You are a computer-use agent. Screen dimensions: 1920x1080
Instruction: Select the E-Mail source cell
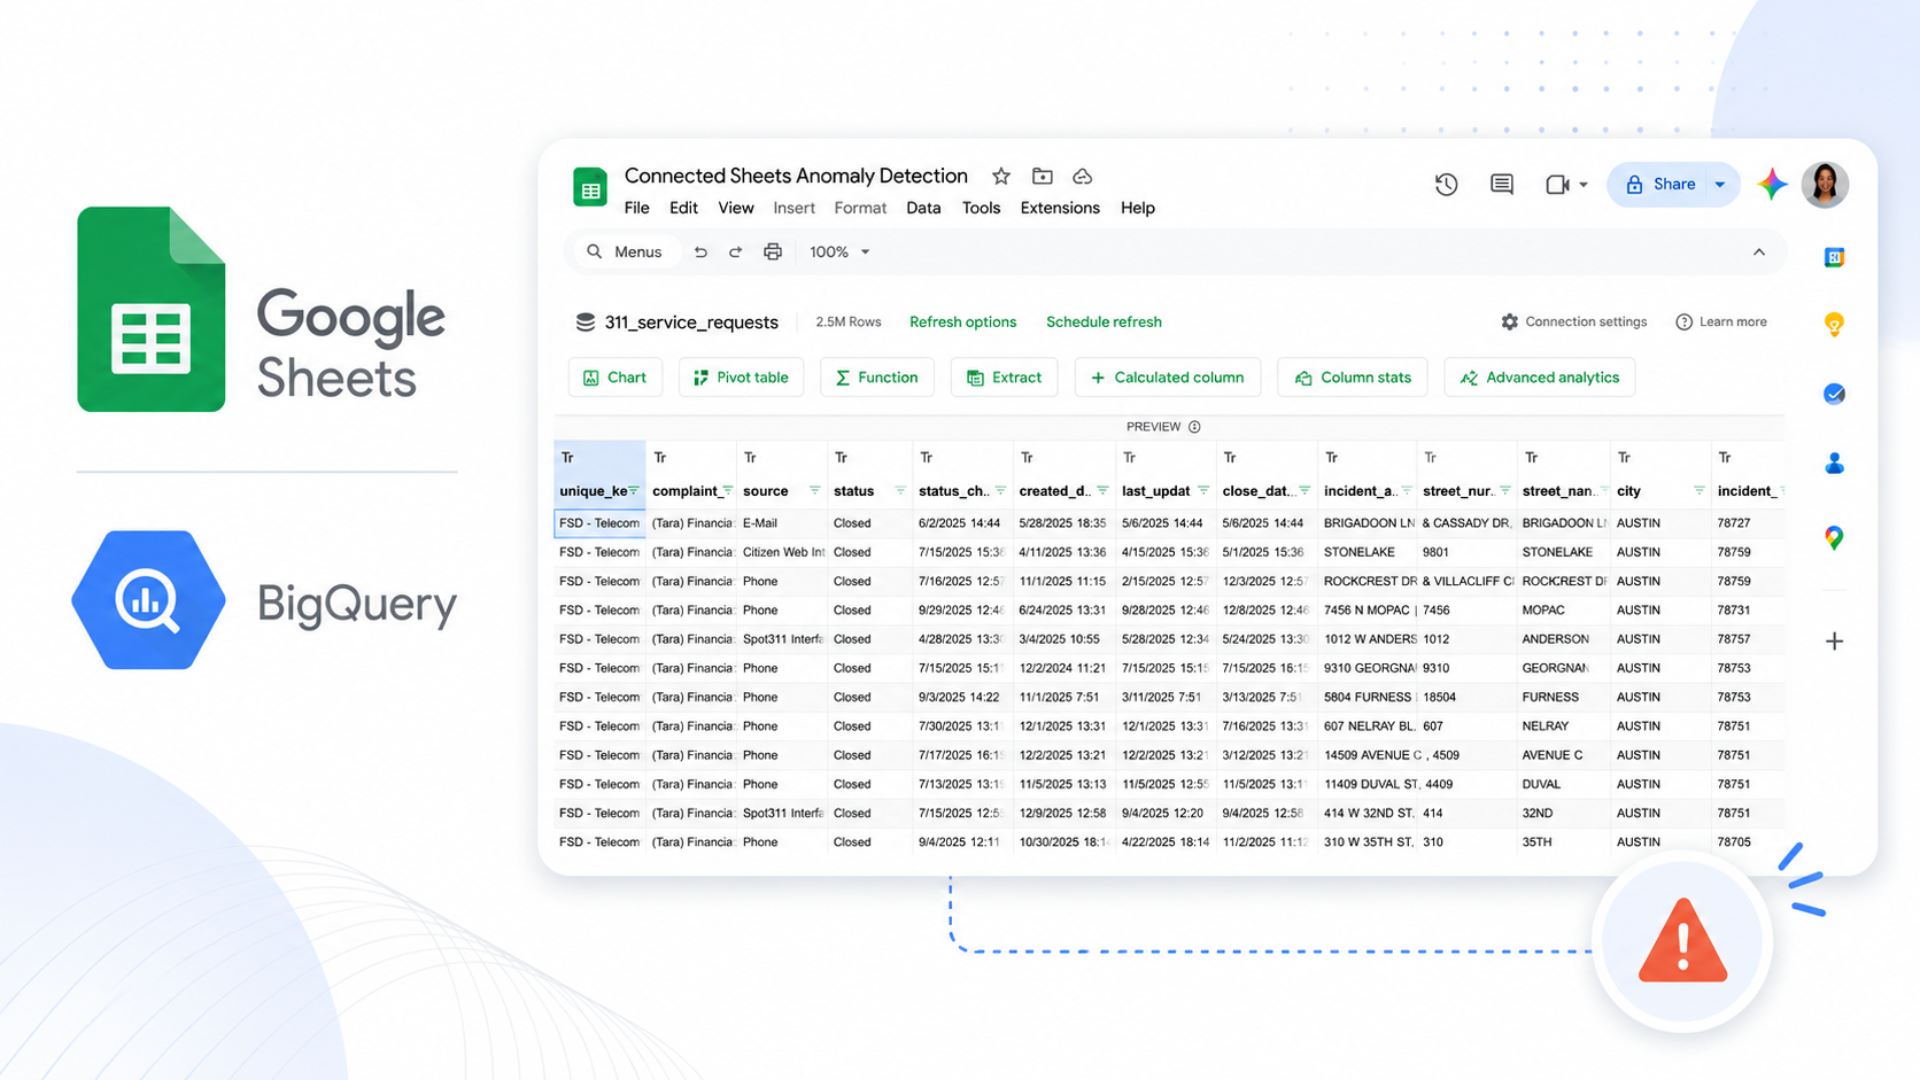[x=782, y=523]
